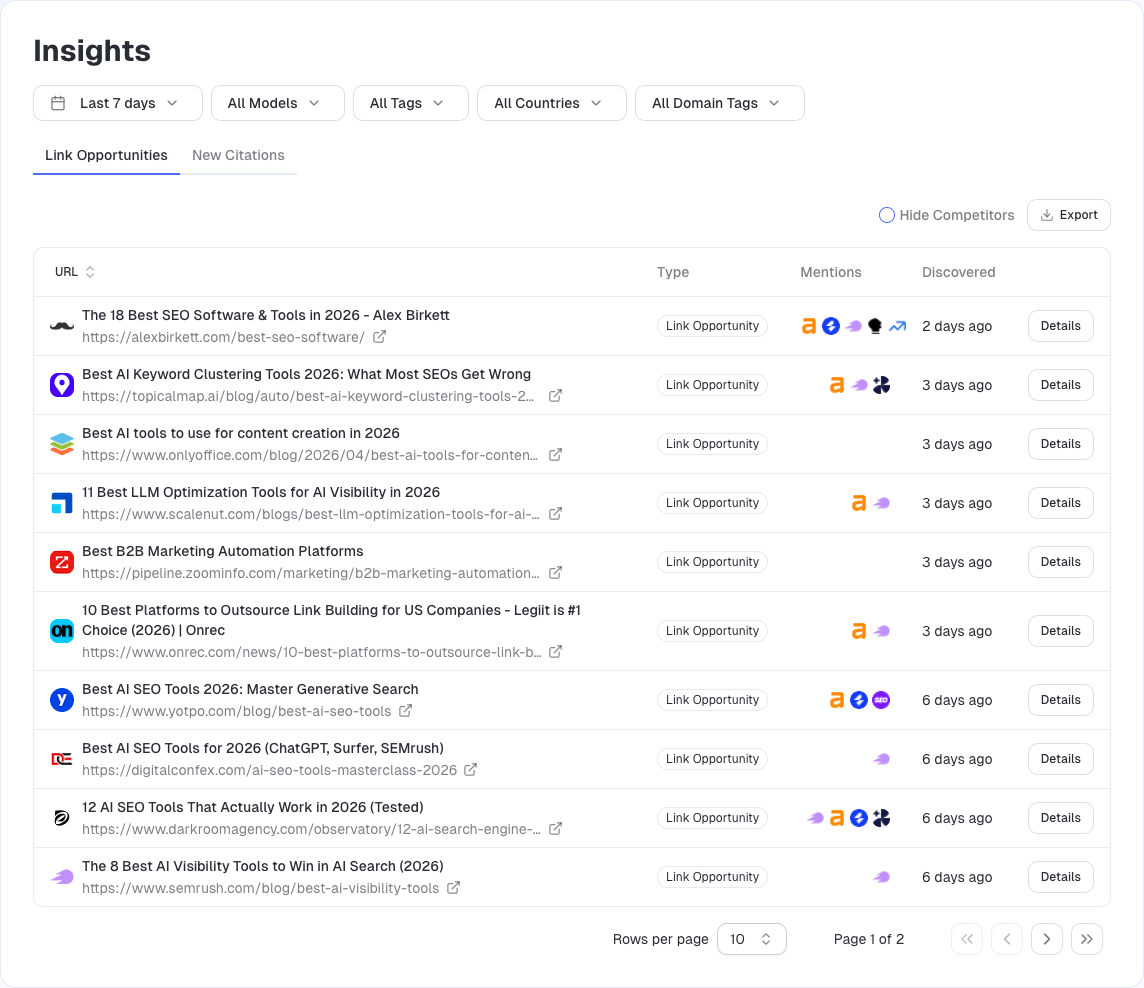
Task: Open Details for B2B Marketing Automation row
Action: click(x=1060, y=562)
